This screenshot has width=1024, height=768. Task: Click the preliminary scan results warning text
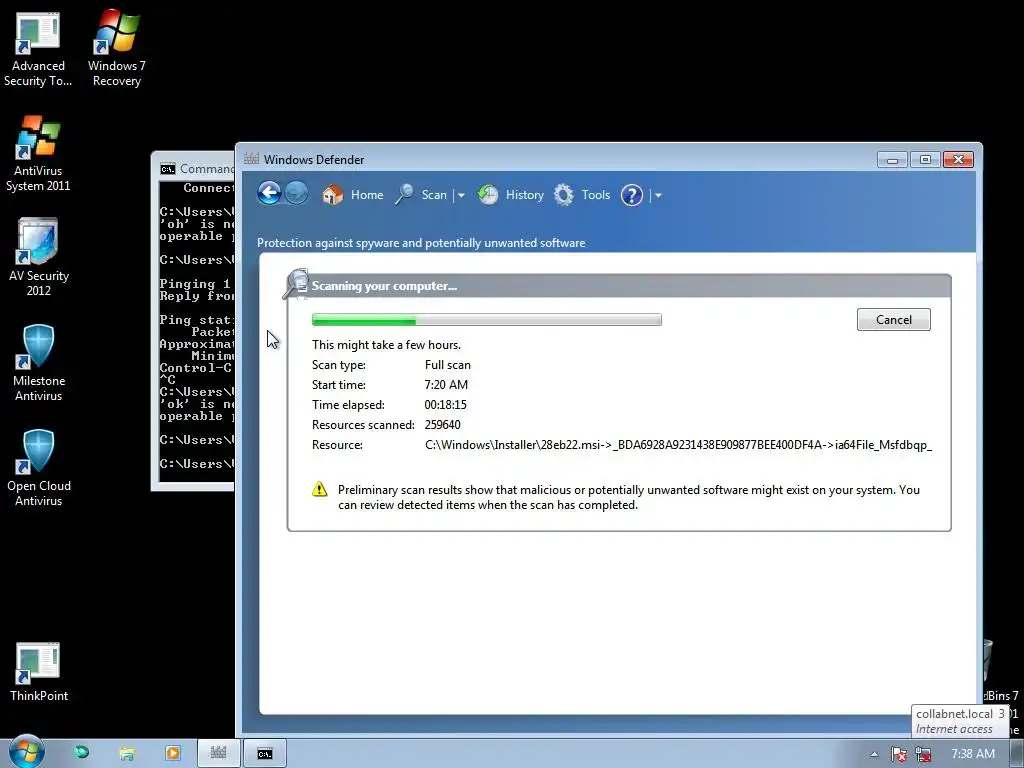pyautogui.click(x=628, y=497)
